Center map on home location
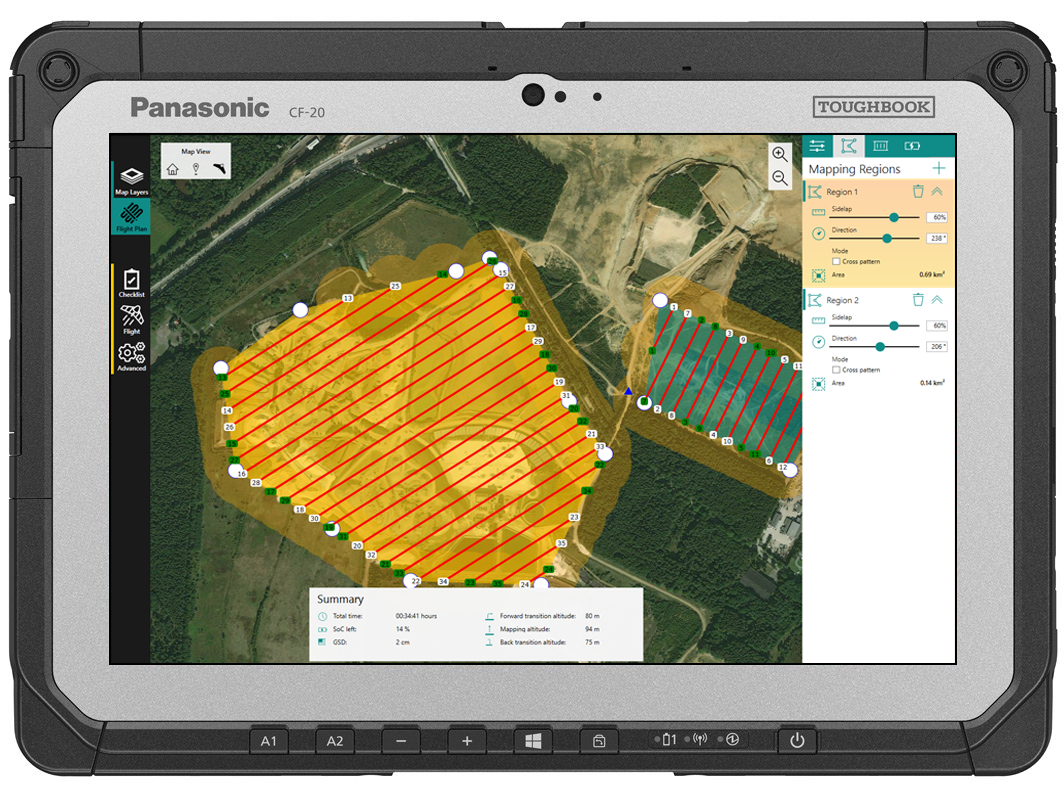 (x=173, y=169)
